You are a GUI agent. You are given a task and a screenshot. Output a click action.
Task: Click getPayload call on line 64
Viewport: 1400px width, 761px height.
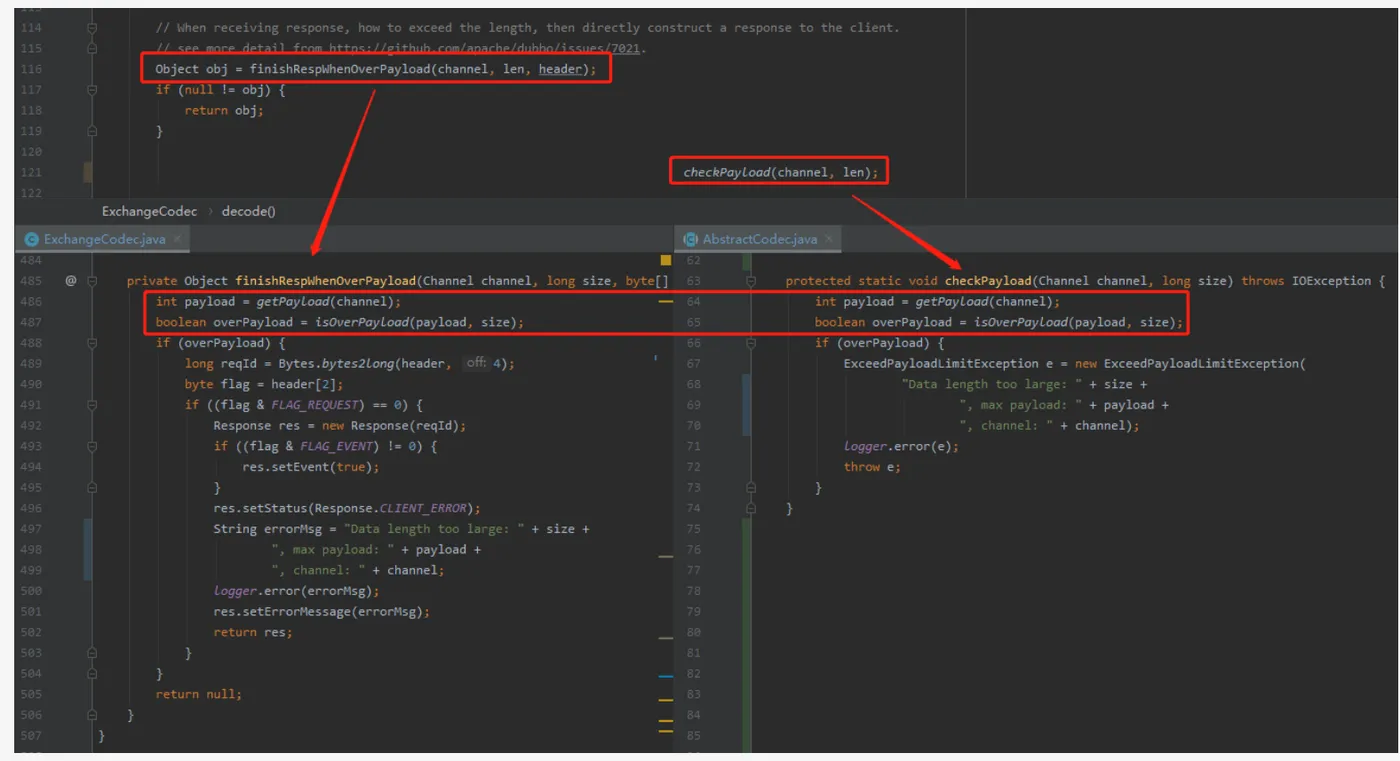952,302
